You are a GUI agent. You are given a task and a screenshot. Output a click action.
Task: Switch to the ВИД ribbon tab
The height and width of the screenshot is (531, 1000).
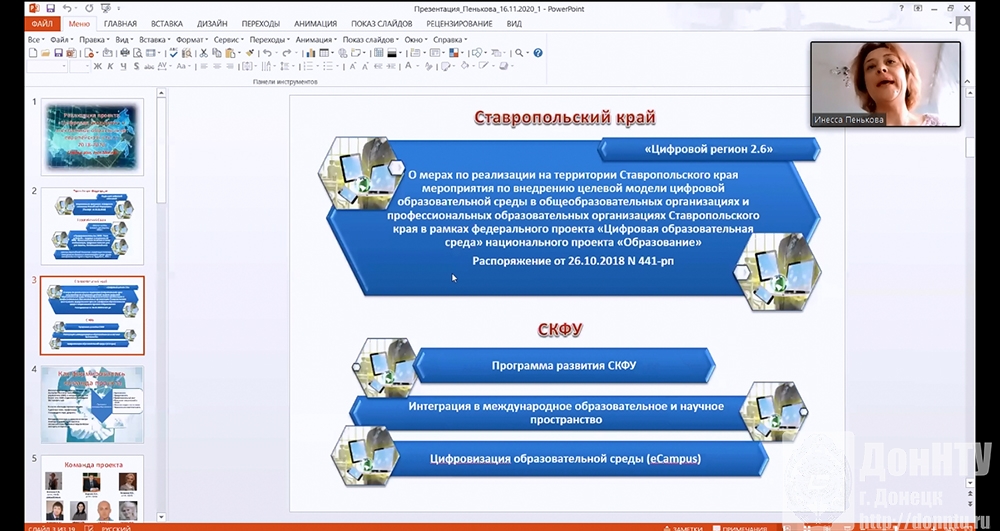click(x=514, y=24)
